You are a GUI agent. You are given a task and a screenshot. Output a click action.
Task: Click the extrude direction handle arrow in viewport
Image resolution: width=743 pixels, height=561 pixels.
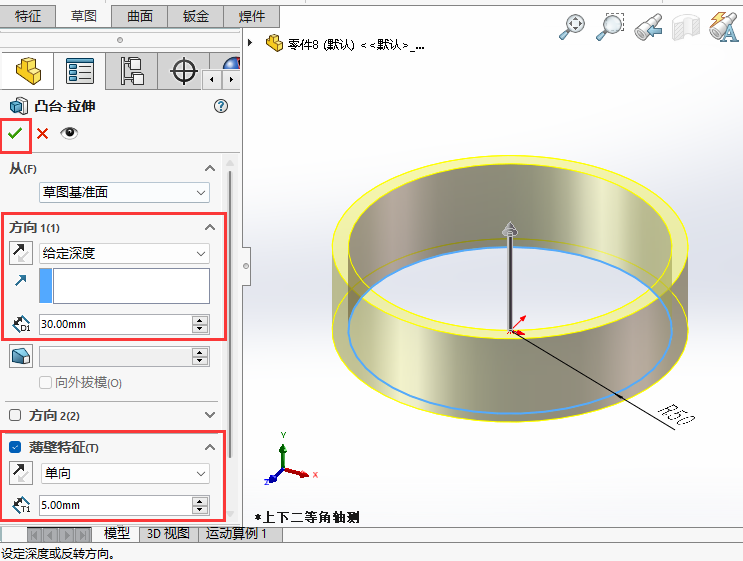coord(510,229)
